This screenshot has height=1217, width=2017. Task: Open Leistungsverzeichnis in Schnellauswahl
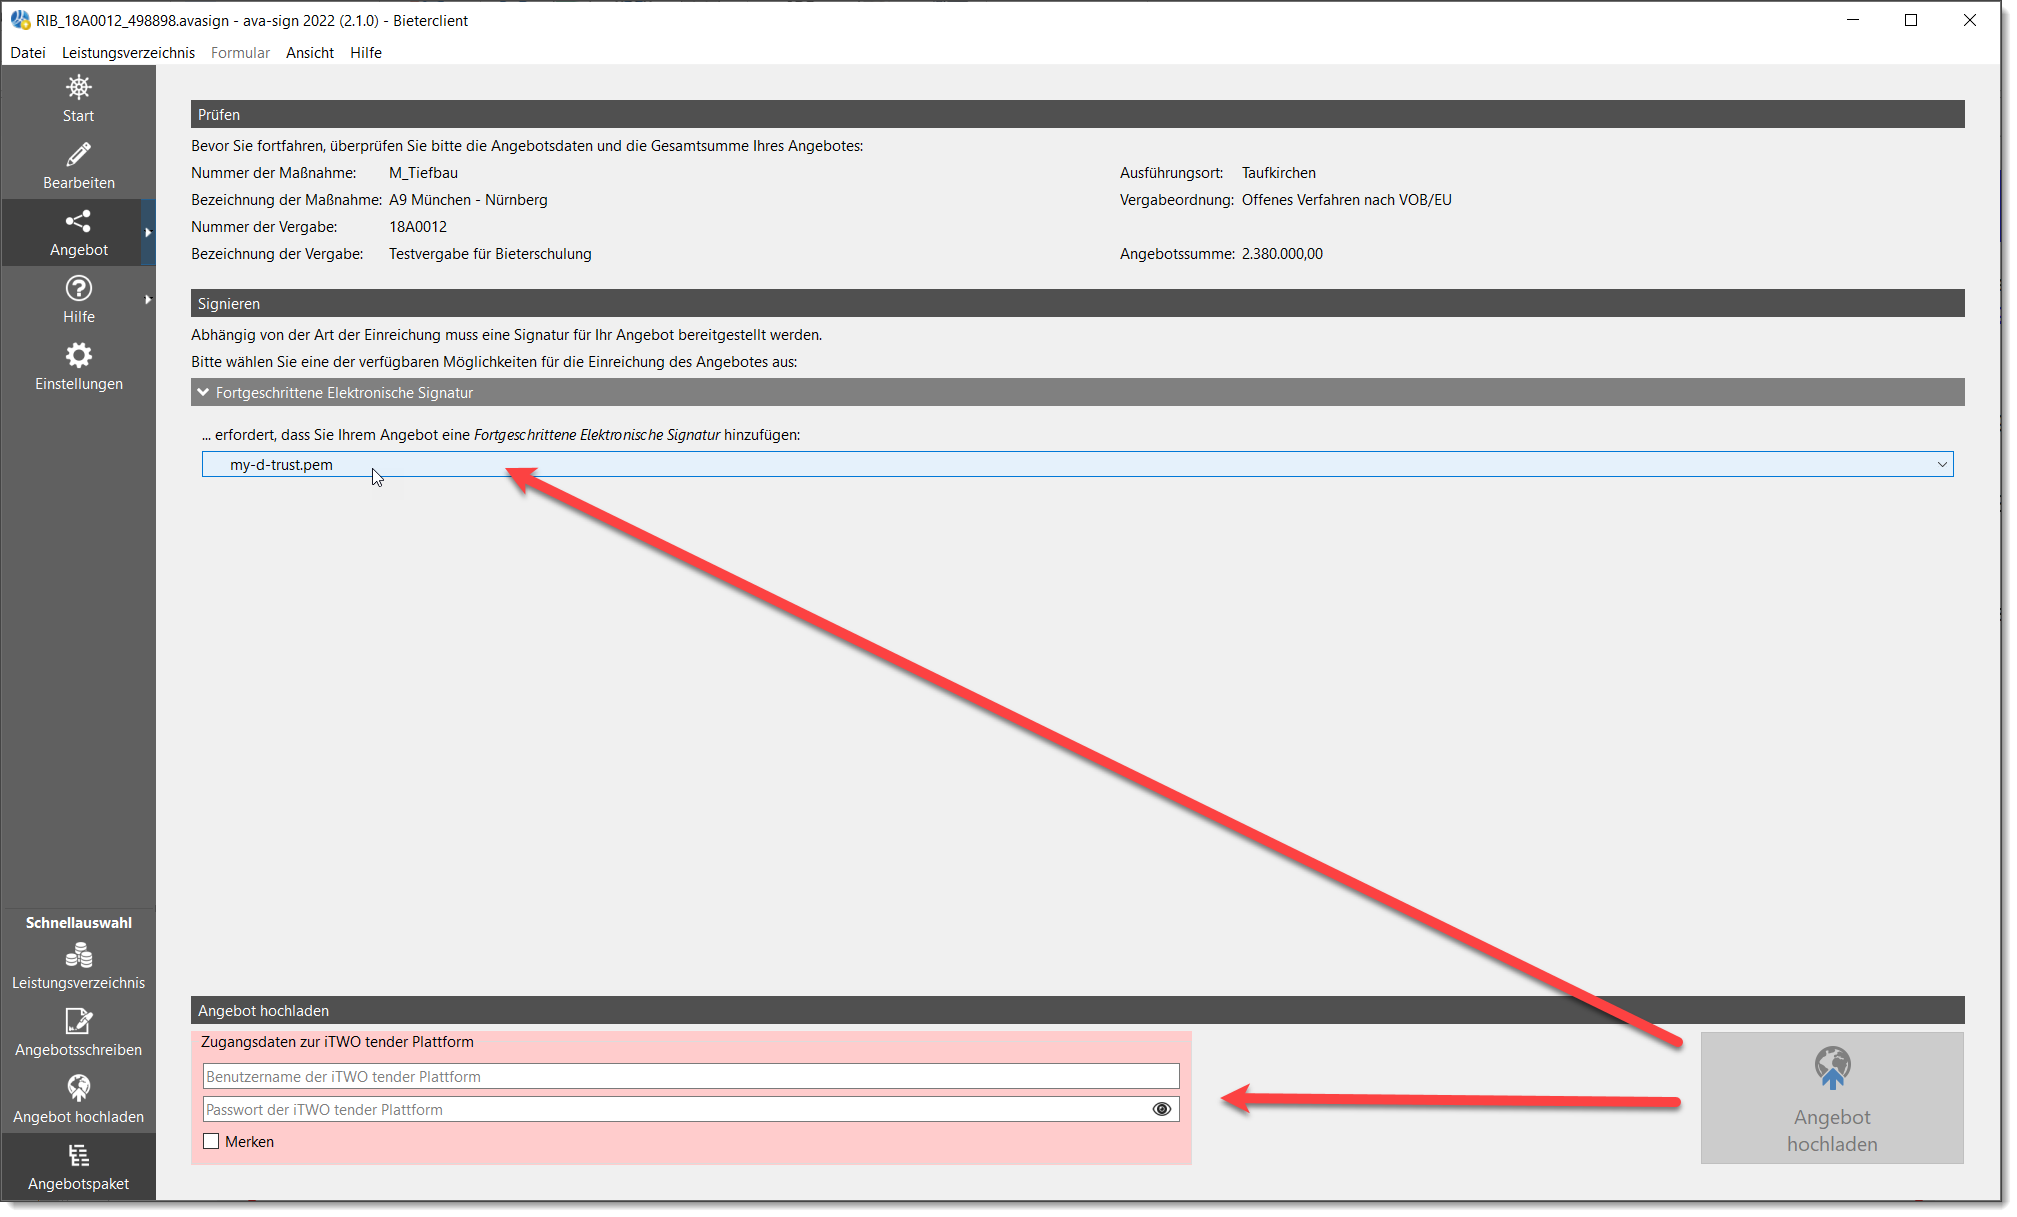(x=78, y=966)
